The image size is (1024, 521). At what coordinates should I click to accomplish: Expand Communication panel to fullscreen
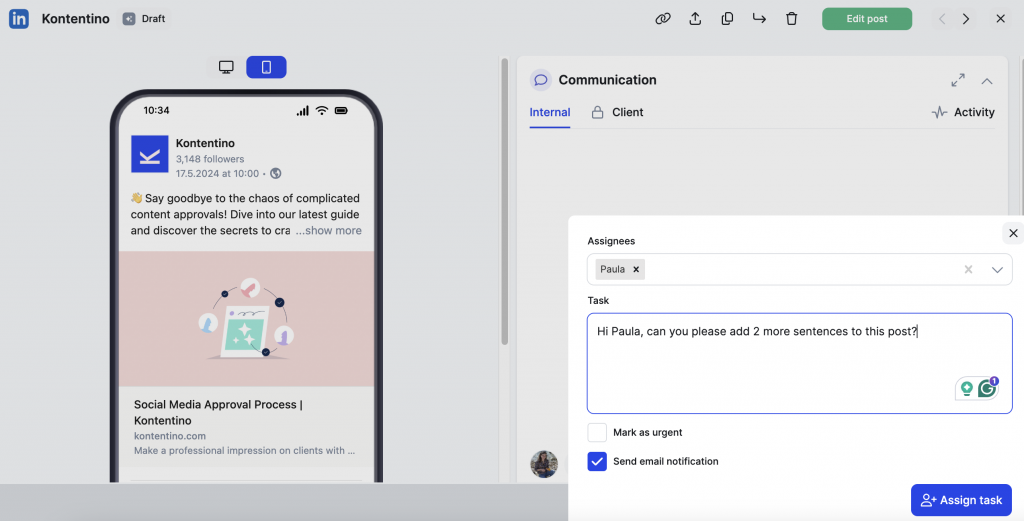tap(957, 80)
